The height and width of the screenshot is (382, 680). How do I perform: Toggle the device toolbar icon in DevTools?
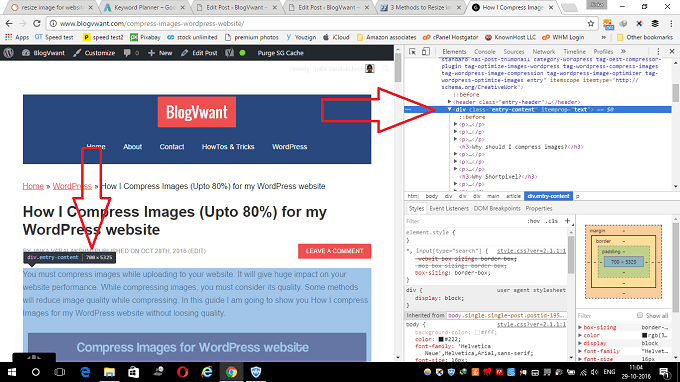[x=426, y=52]
